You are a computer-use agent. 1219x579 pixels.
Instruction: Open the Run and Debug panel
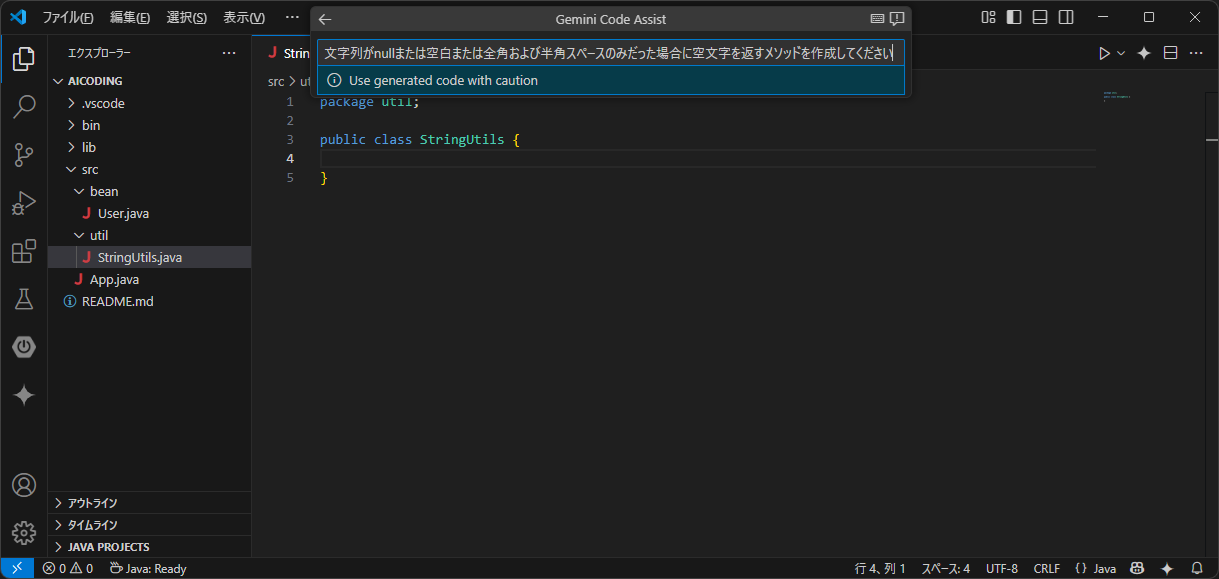pyautogui.click(x=24, y=203)
